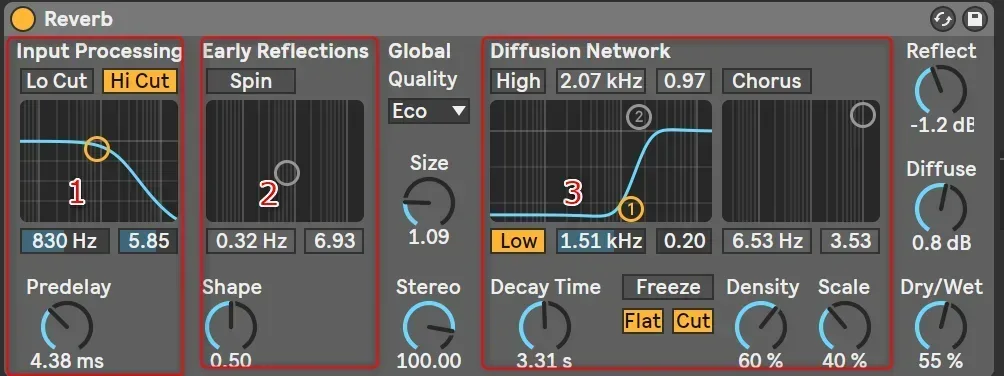Image resolution: width=1004 pixels, height=376 pixels.
Task: Click the Shape value 0.50
Action: (231, 361)
